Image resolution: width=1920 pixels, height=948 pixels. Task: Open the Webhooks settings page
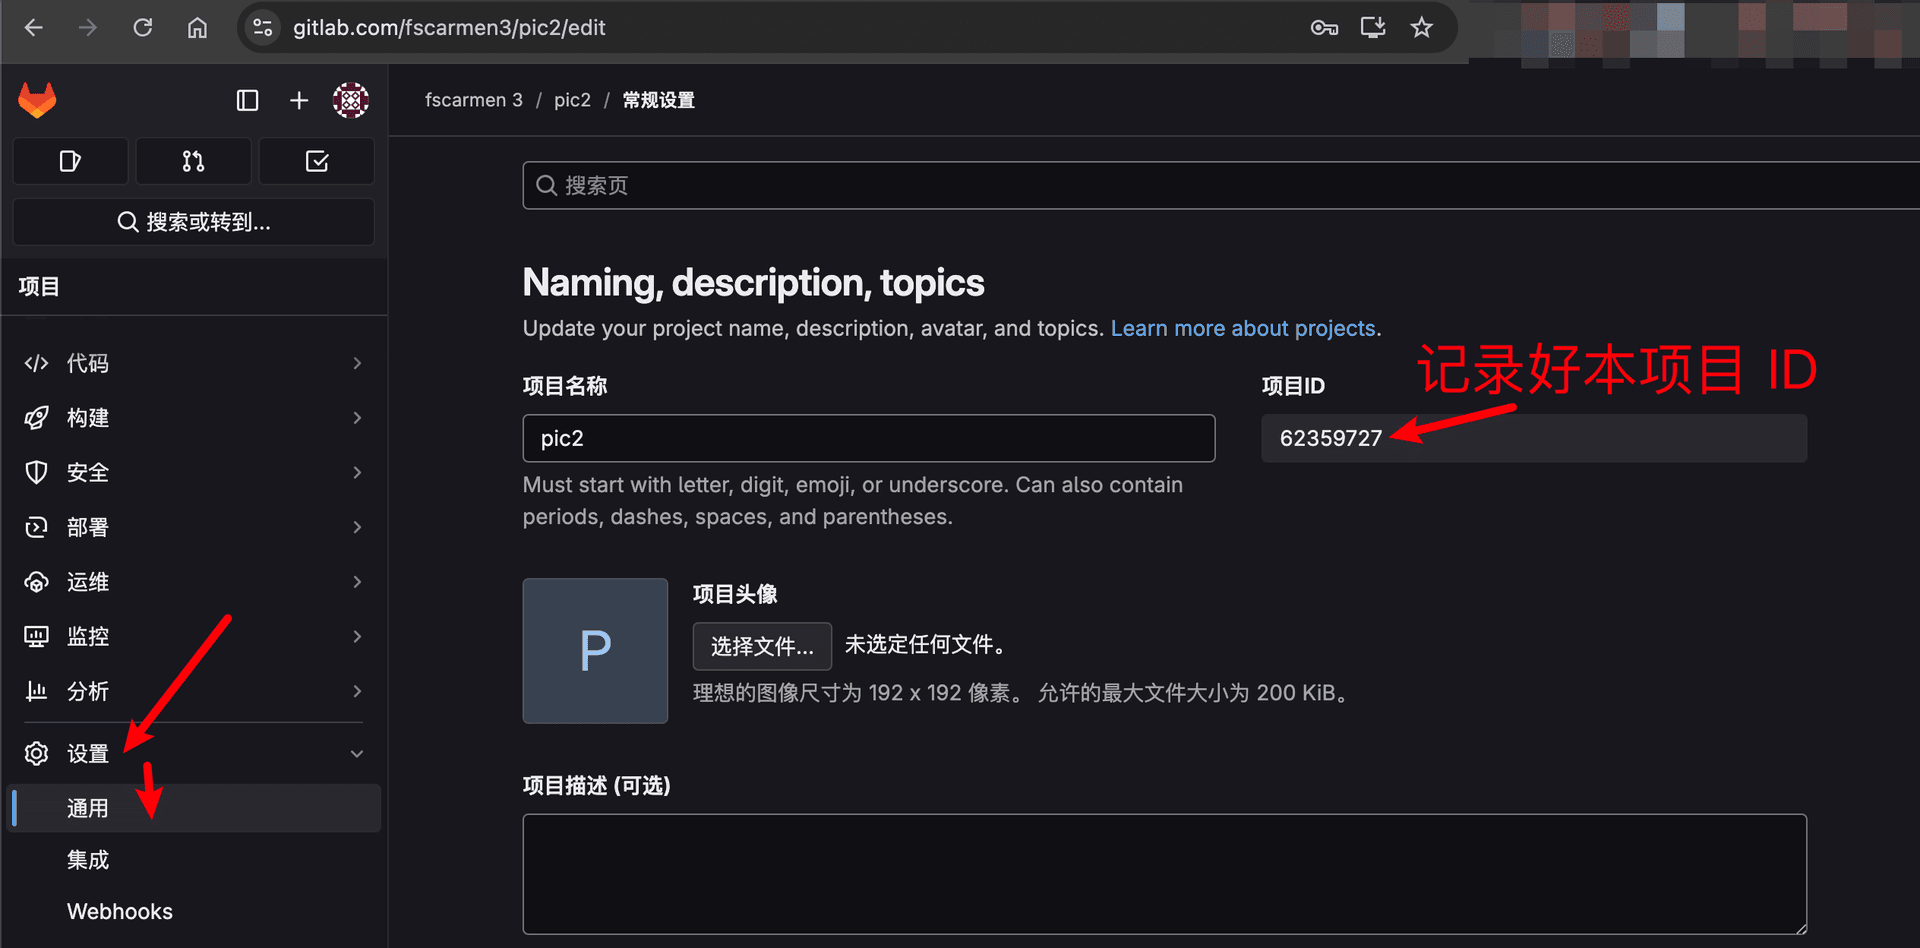click(x=120, y=911)
